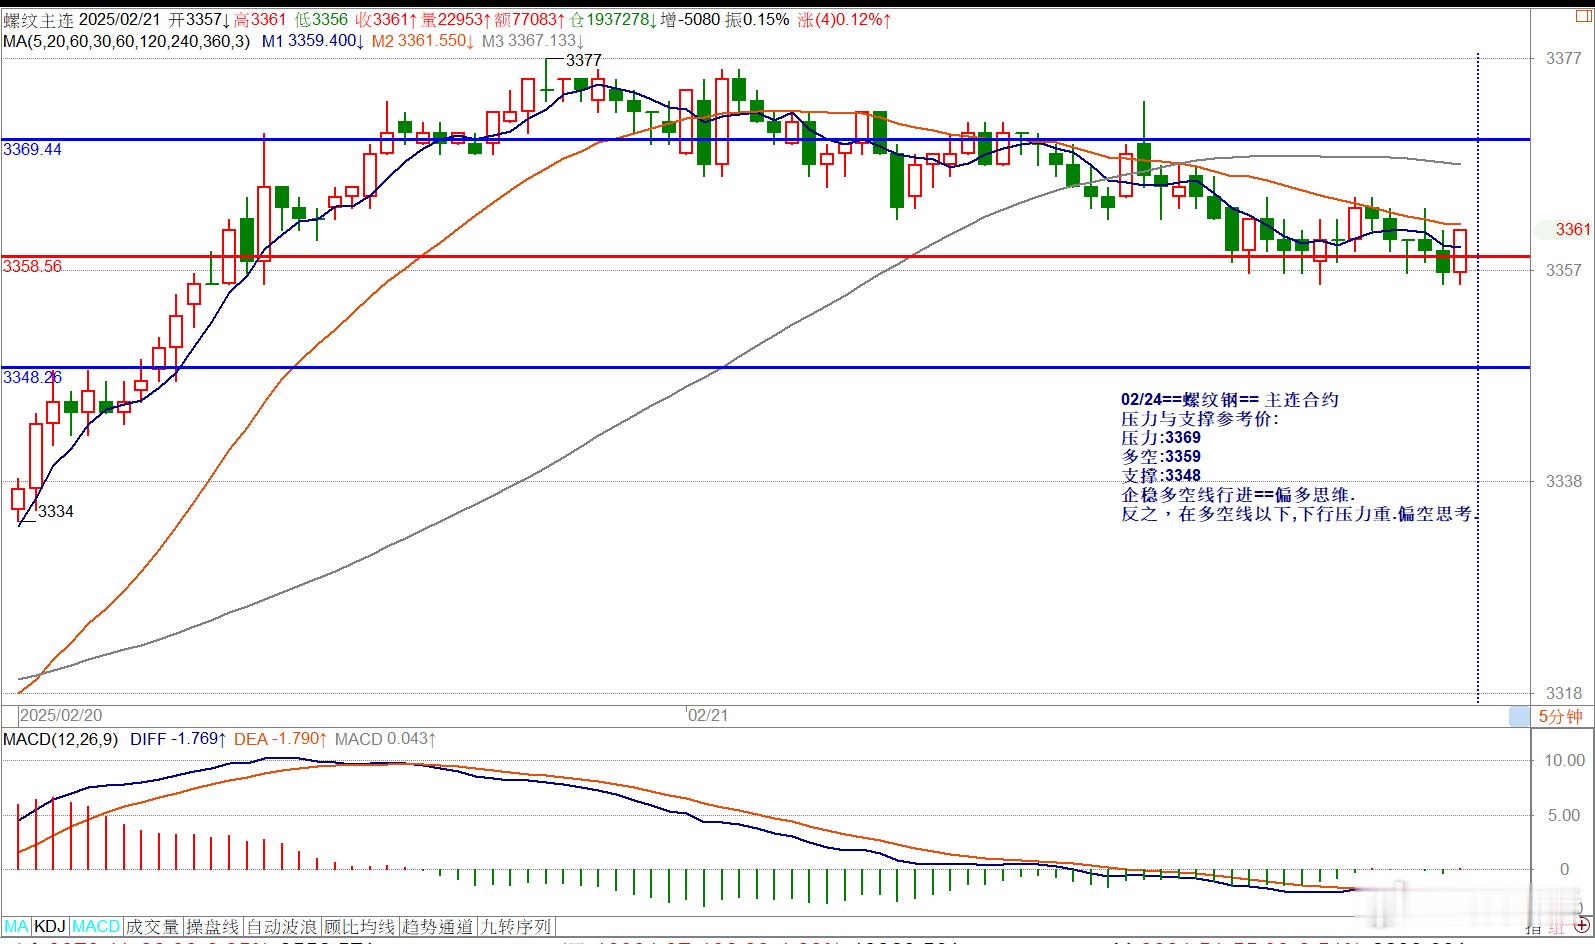Screen dimensions: 1595x944
Task: Click the 2025/02/20 date label on time axis
Action: pyautogui.click(x=61, y=715)
